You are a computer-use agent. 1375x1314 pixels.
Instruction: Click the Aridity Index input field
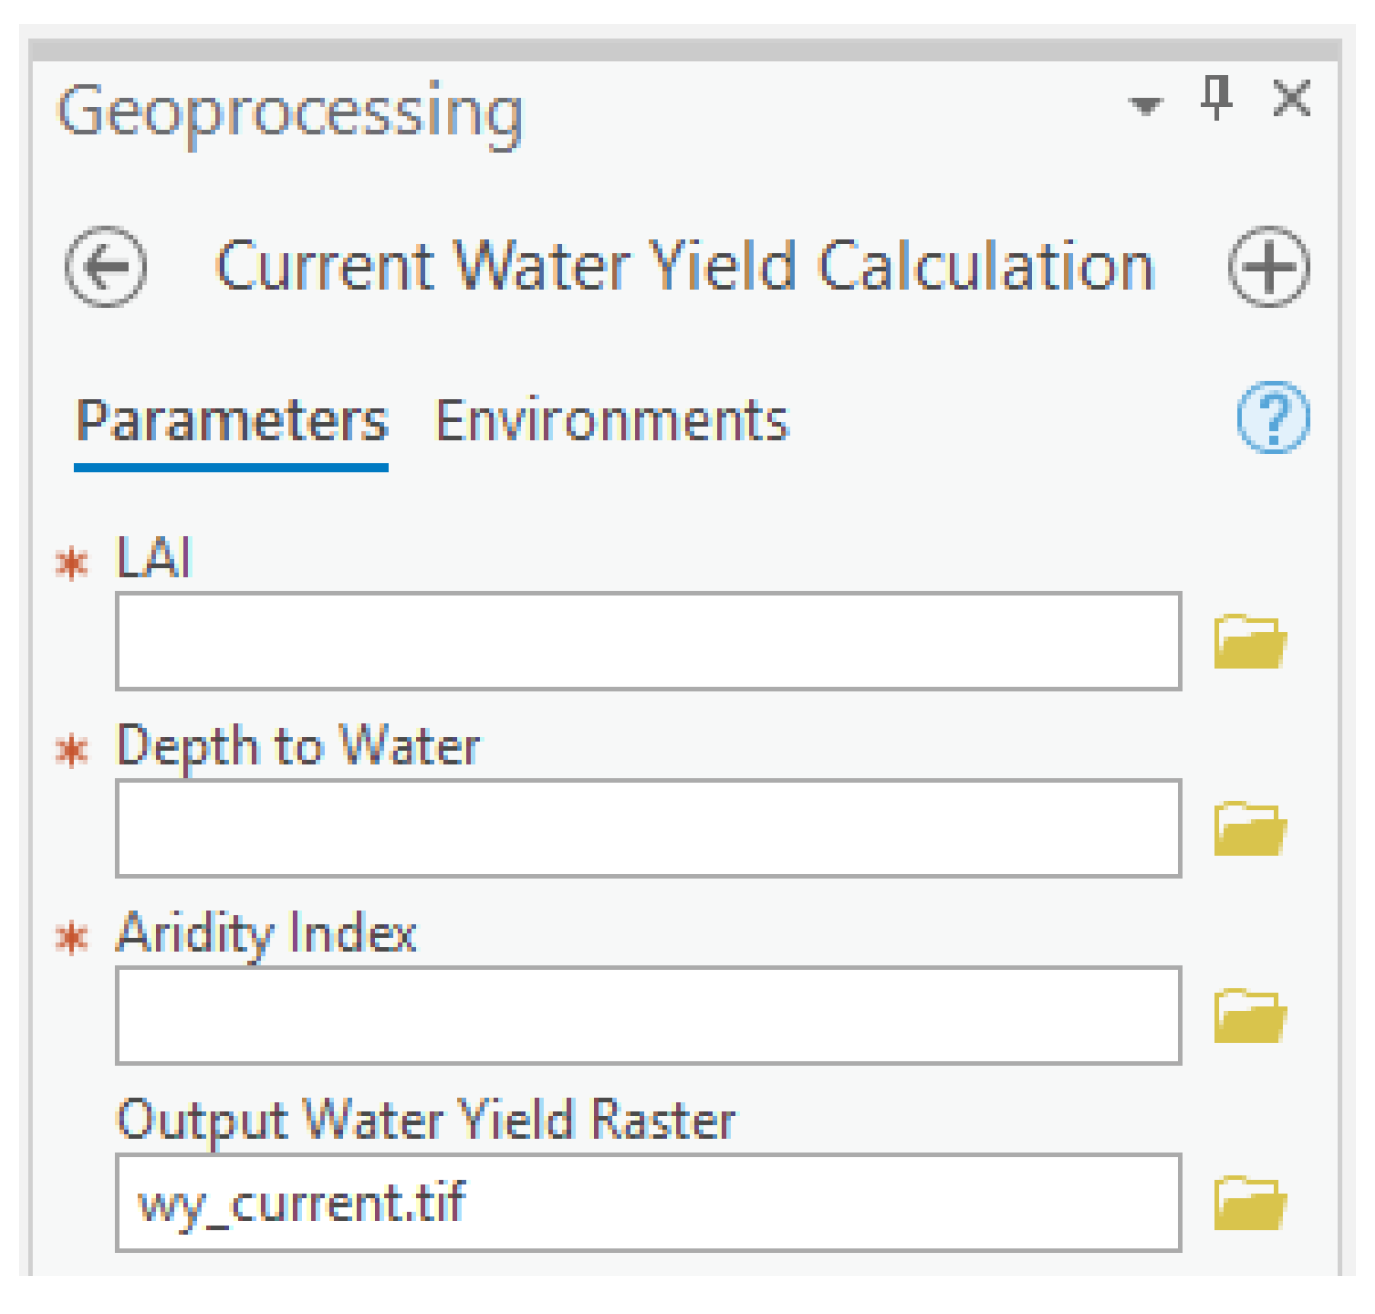[648, 1015]
